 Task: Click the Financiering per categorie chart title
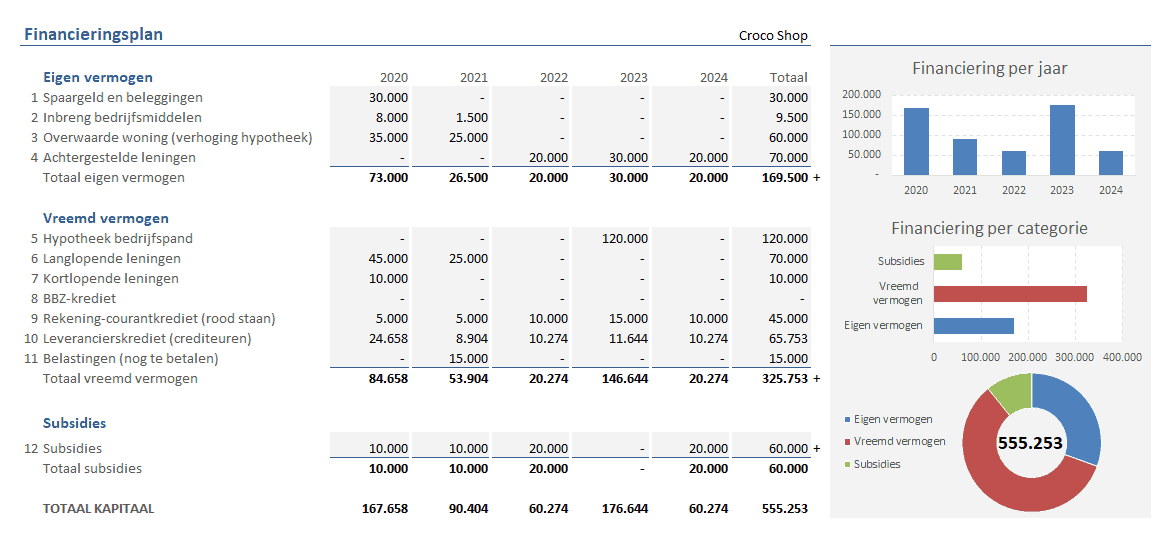click(989, 228)
